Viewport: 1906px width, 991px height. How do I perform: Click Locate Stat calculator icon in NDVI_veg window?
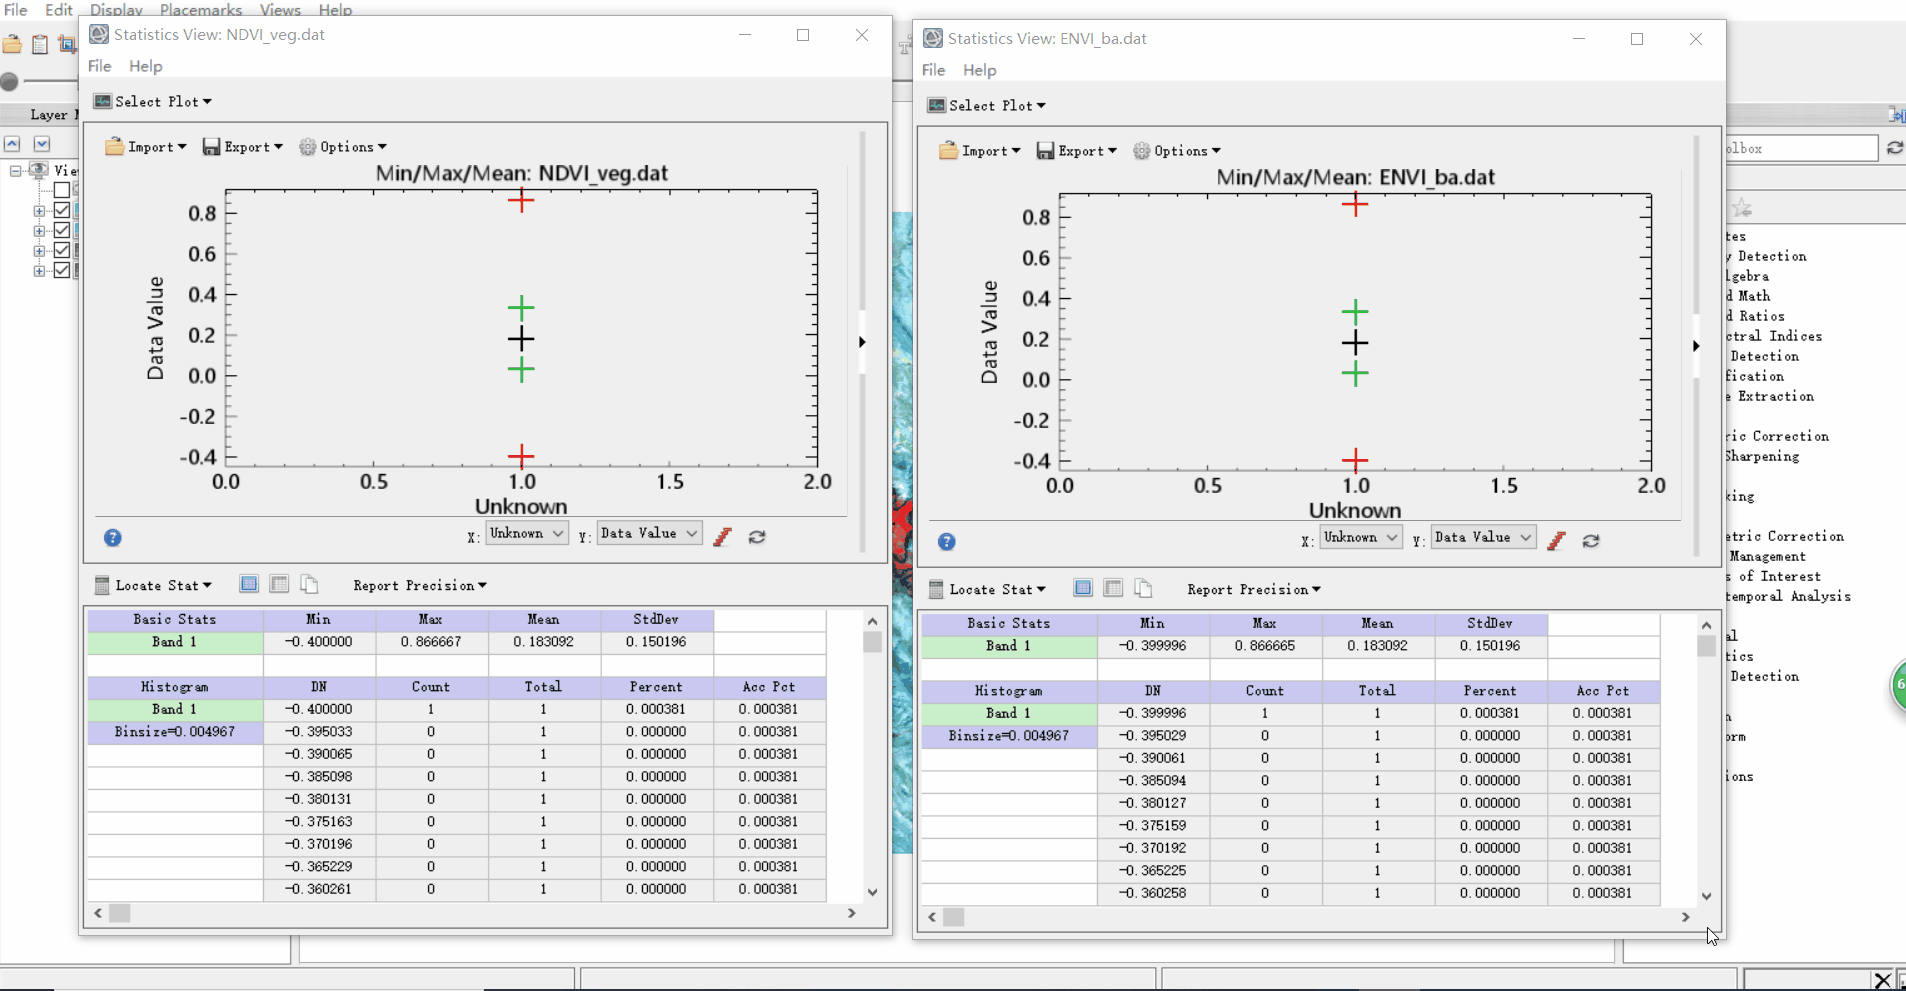point(102,585)
